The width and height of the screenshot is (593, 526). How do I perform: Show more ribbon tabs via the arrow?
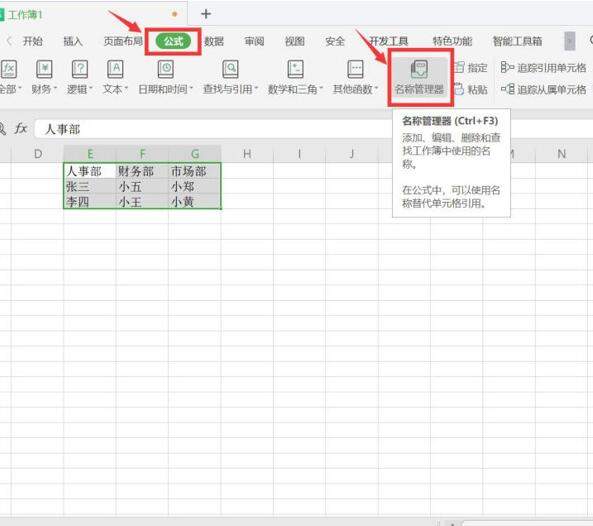570,41
